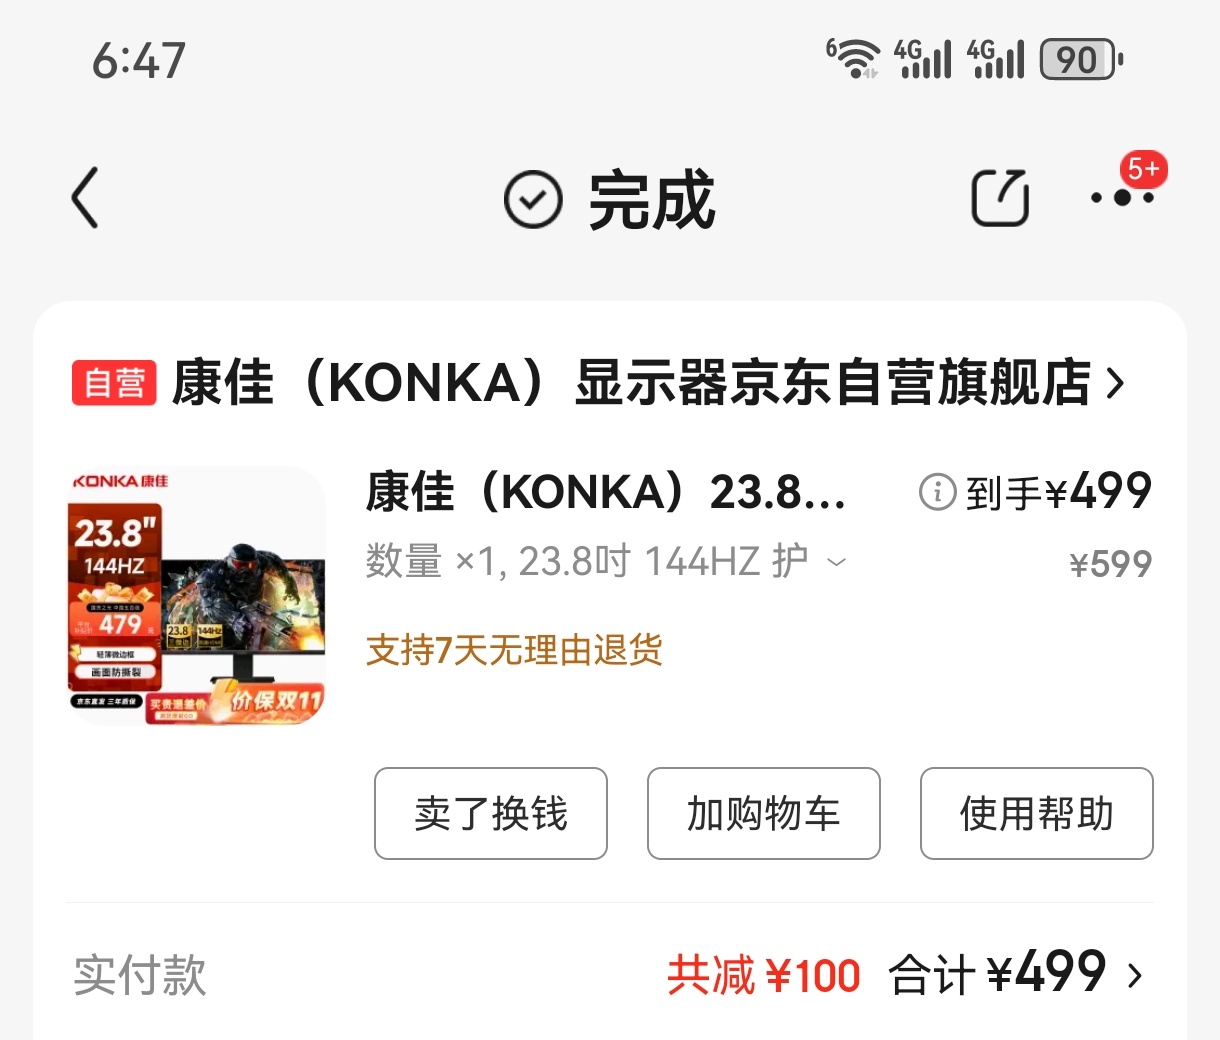Image resolution: width=1220 pixels, height=1040 pixels.
Task: Tap the battery 90 indicator
Action: tap(1081, 59)
